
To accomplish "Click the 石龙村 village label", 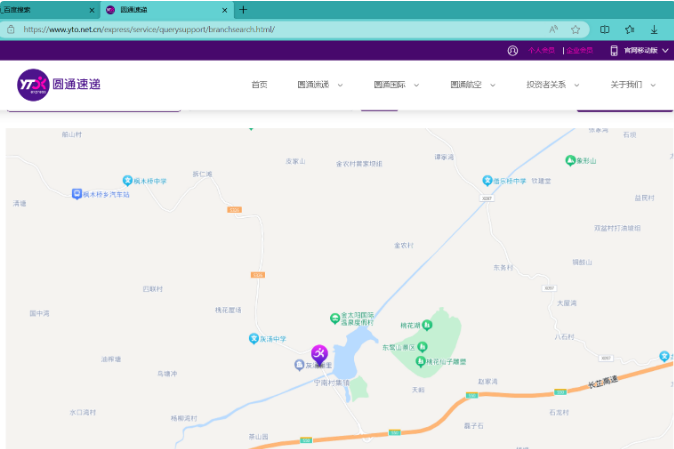I will coord(559,412).
